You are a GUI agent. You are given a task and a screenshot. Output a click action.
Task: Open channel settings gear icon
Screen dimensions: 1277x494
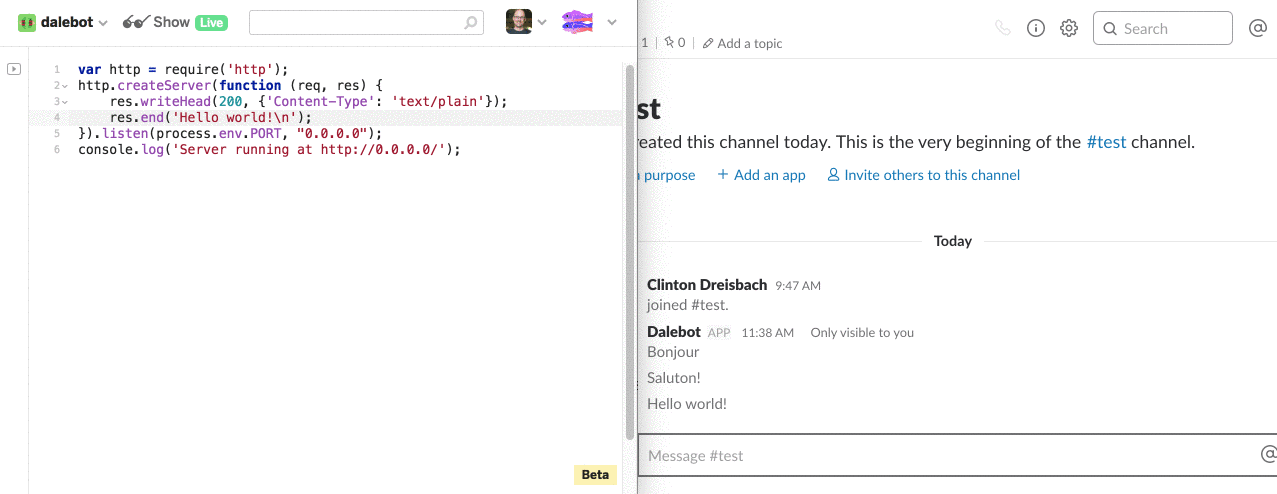(1069, 28)
